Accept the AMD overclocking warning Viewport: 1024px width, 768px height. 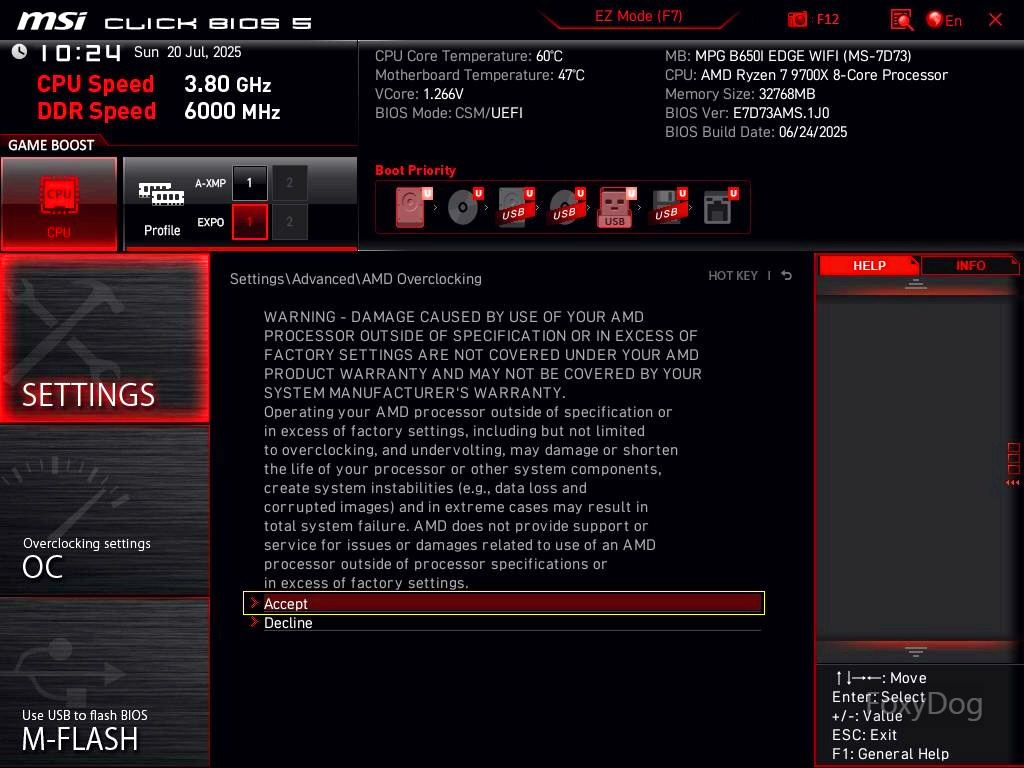click(504, 603)
